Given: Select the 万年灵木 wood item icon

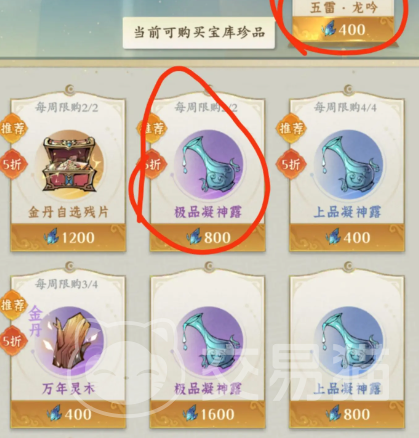Looking at the screenshot, I should 69,342.
